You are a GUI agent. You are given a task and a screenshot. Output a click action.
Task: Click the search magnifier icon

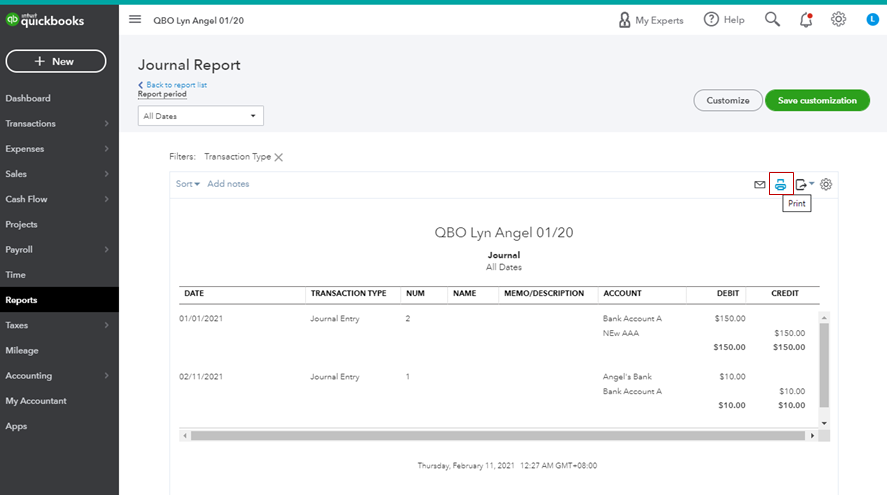tap(772, 20)
